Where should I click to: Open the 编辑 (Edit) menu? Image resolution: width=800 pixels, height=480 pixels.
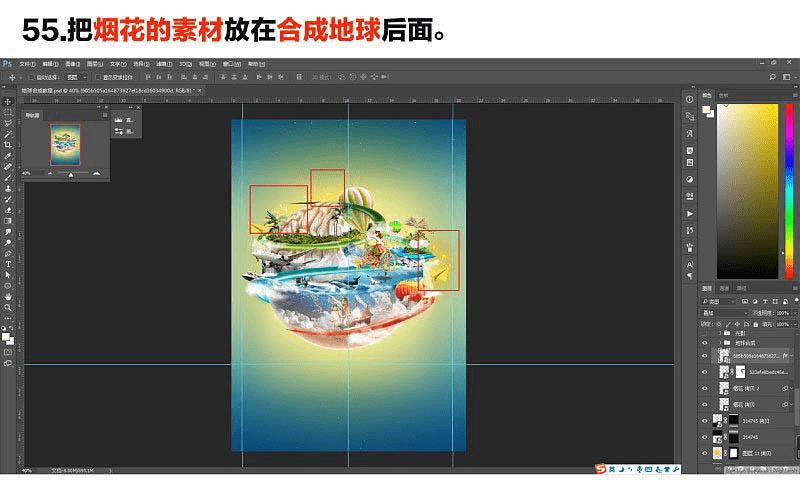50,64
